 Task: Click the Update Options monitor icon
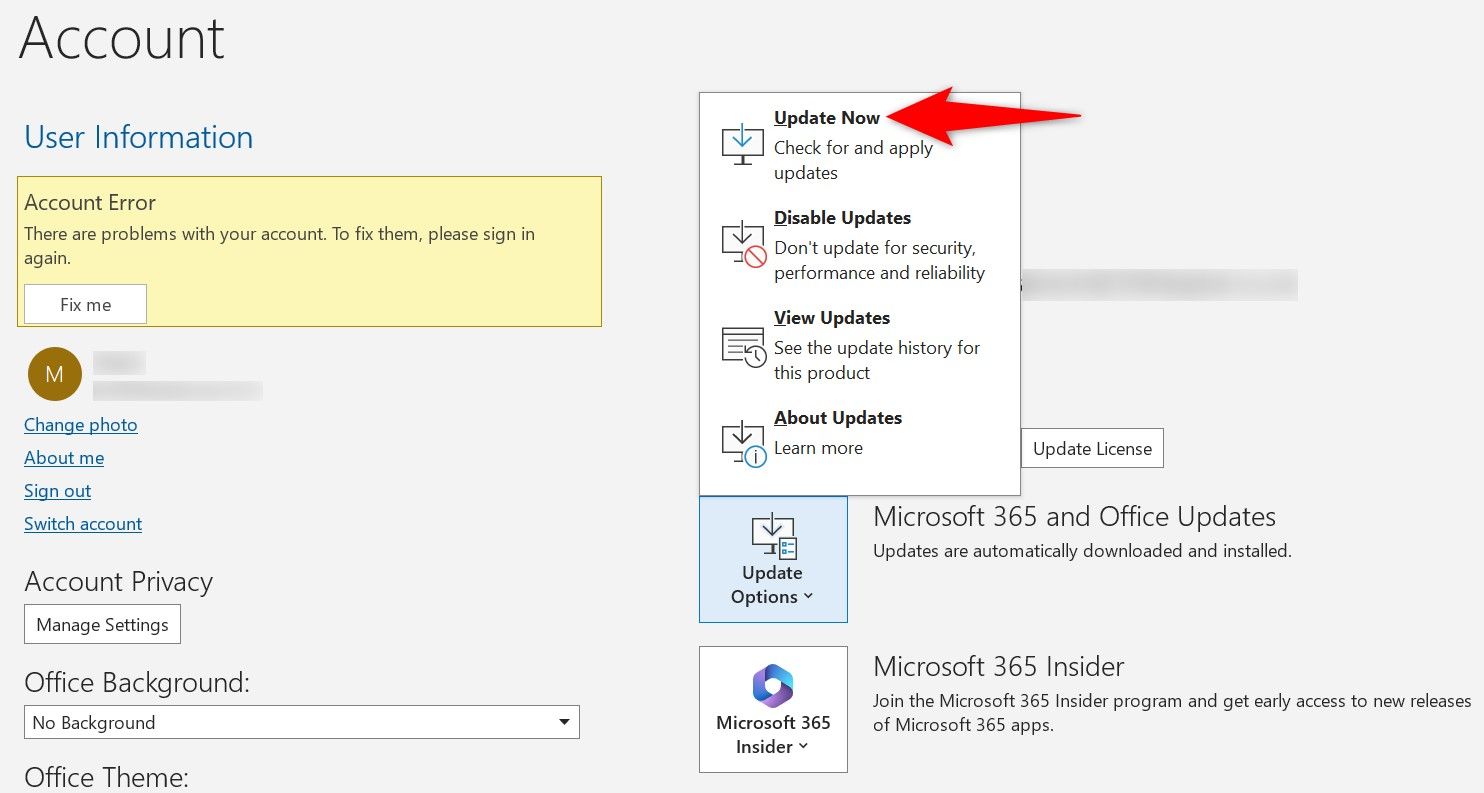click(771, 535)
